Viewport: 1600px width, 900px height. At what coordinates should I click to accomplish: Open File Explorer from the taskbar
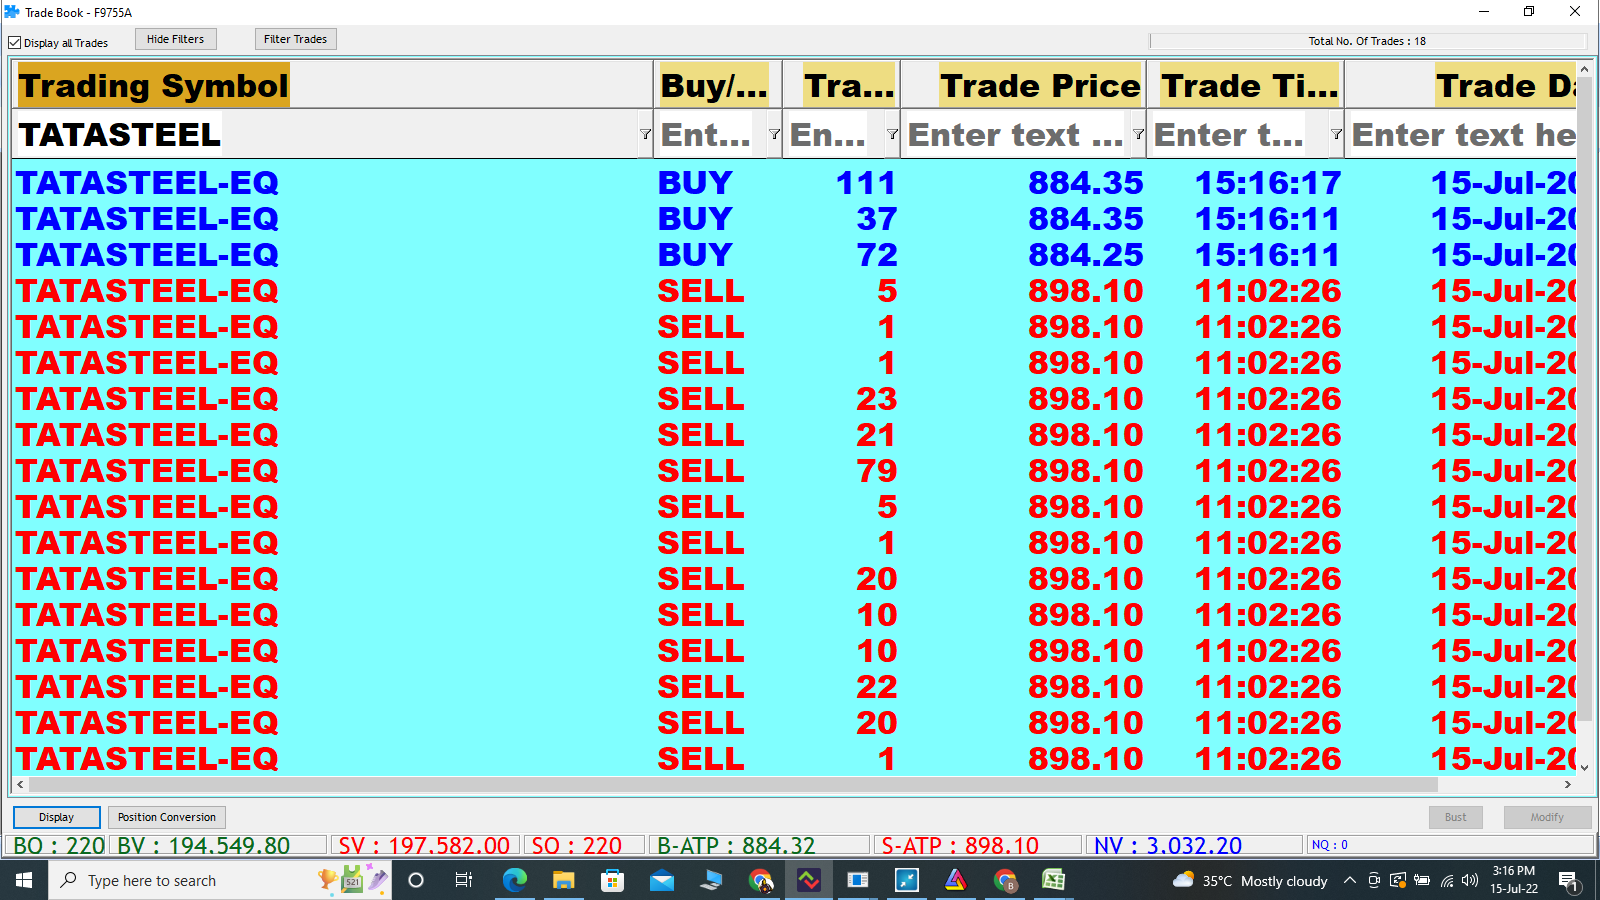(x=563, y=880)
